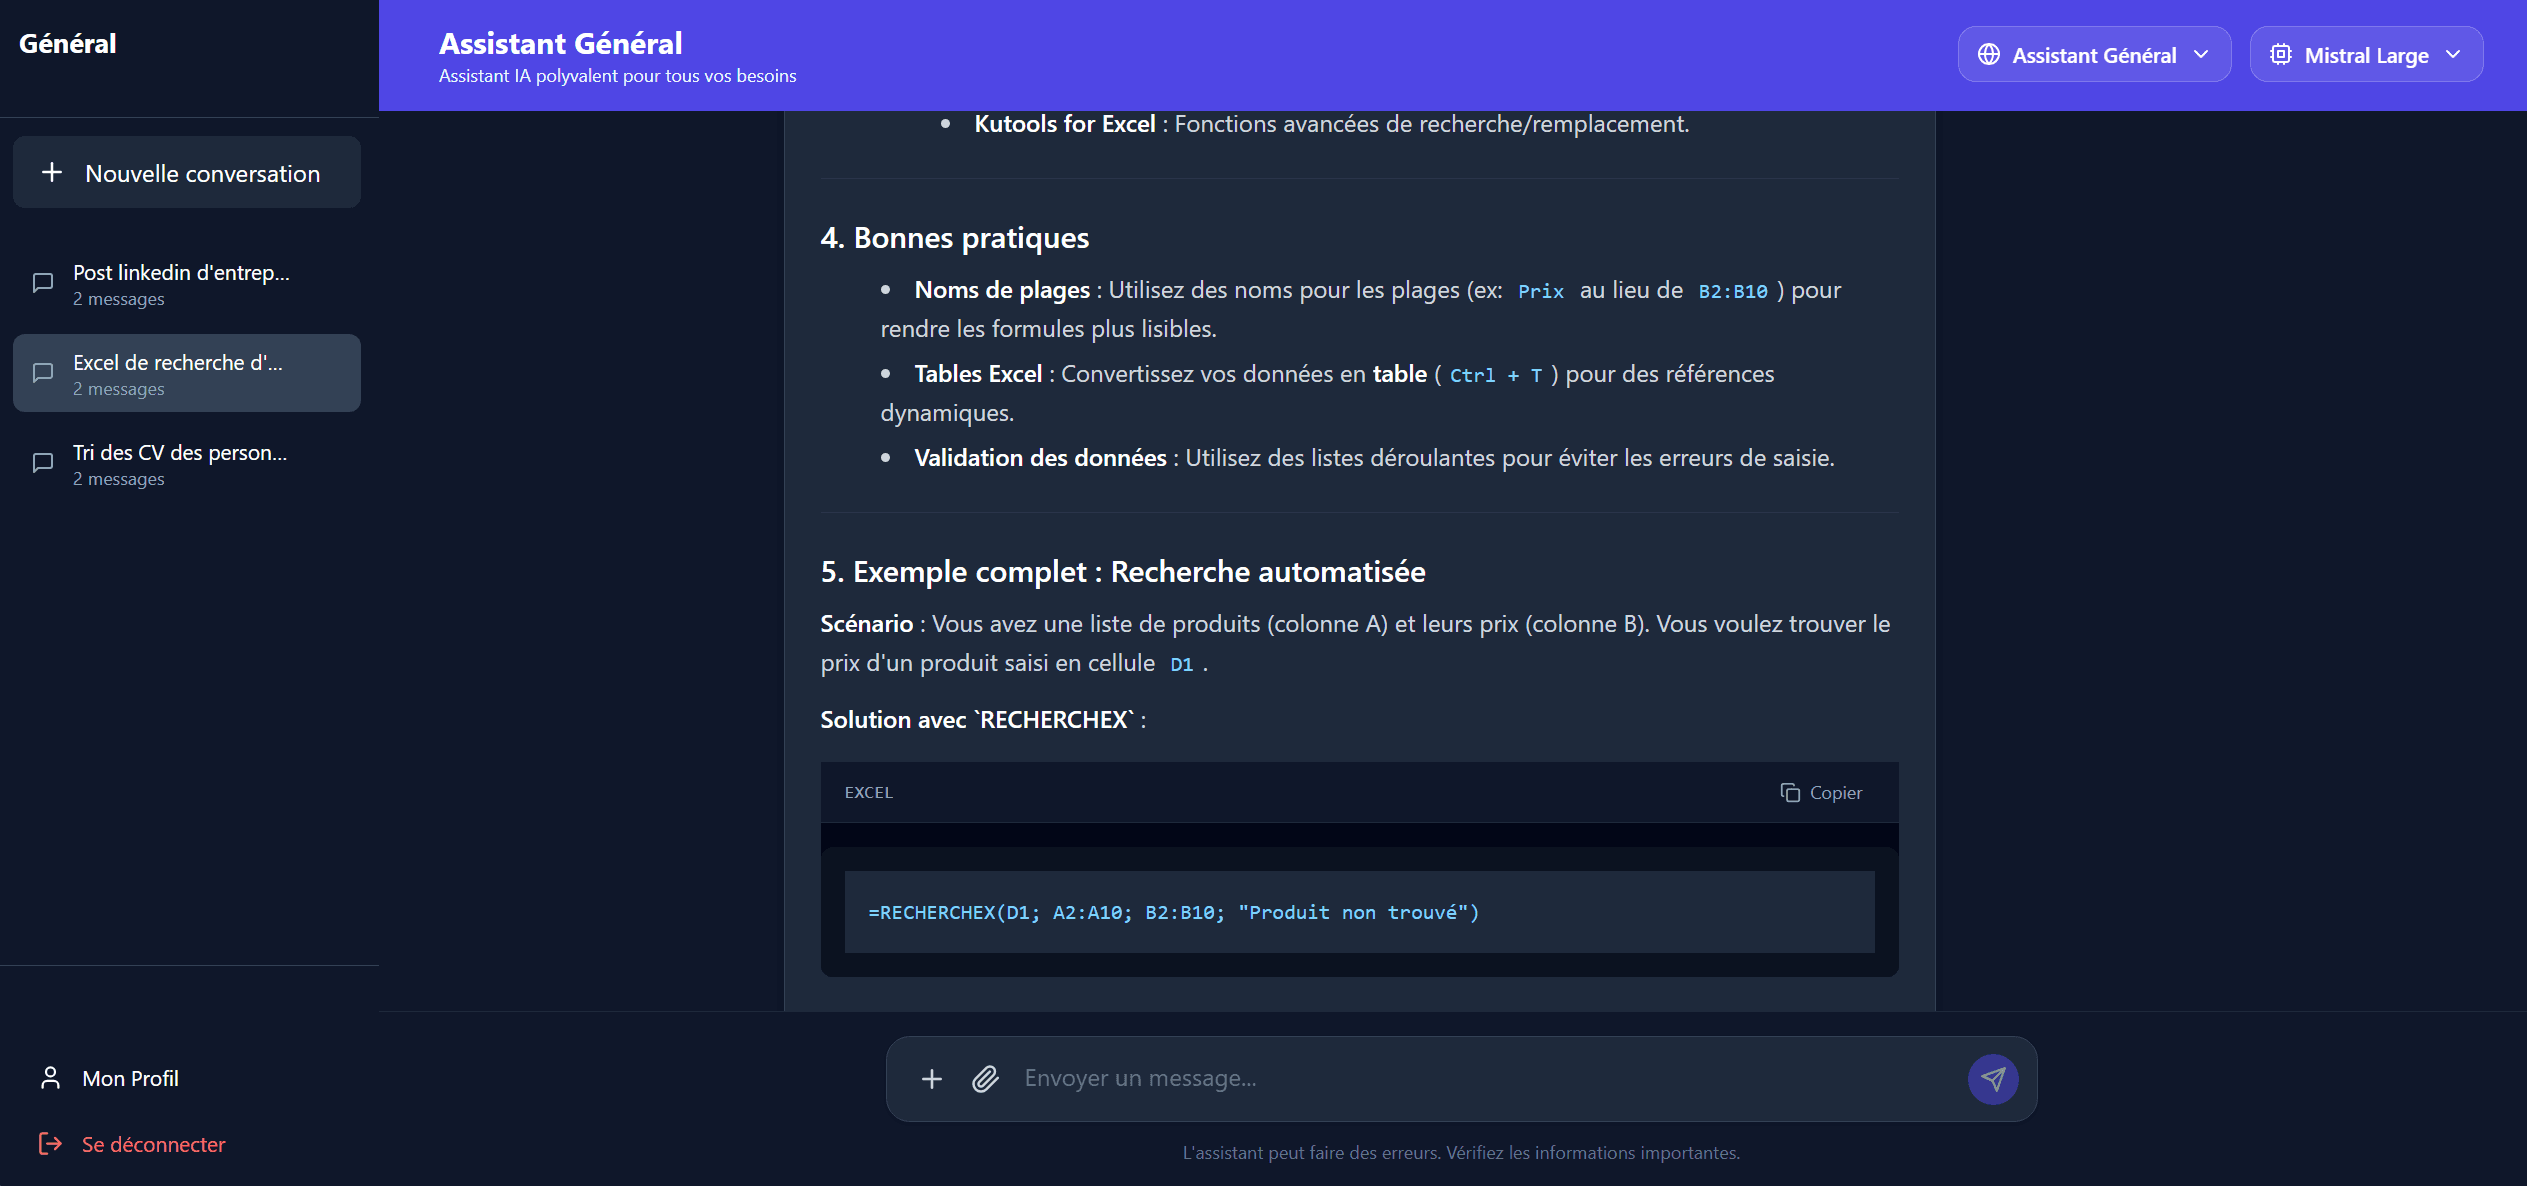
Task: Click Se déconnecter to log out
Action: point(152,1144)
